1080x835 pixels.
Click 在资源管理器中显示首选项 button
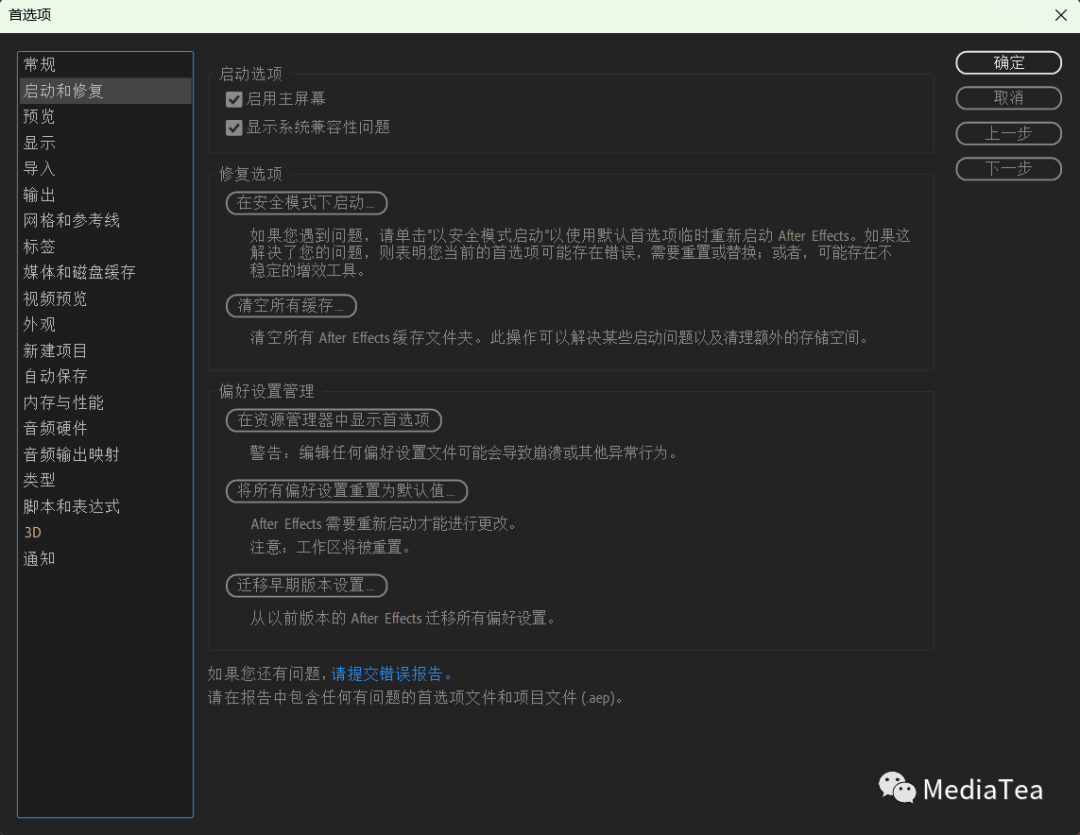click(334, 420)
